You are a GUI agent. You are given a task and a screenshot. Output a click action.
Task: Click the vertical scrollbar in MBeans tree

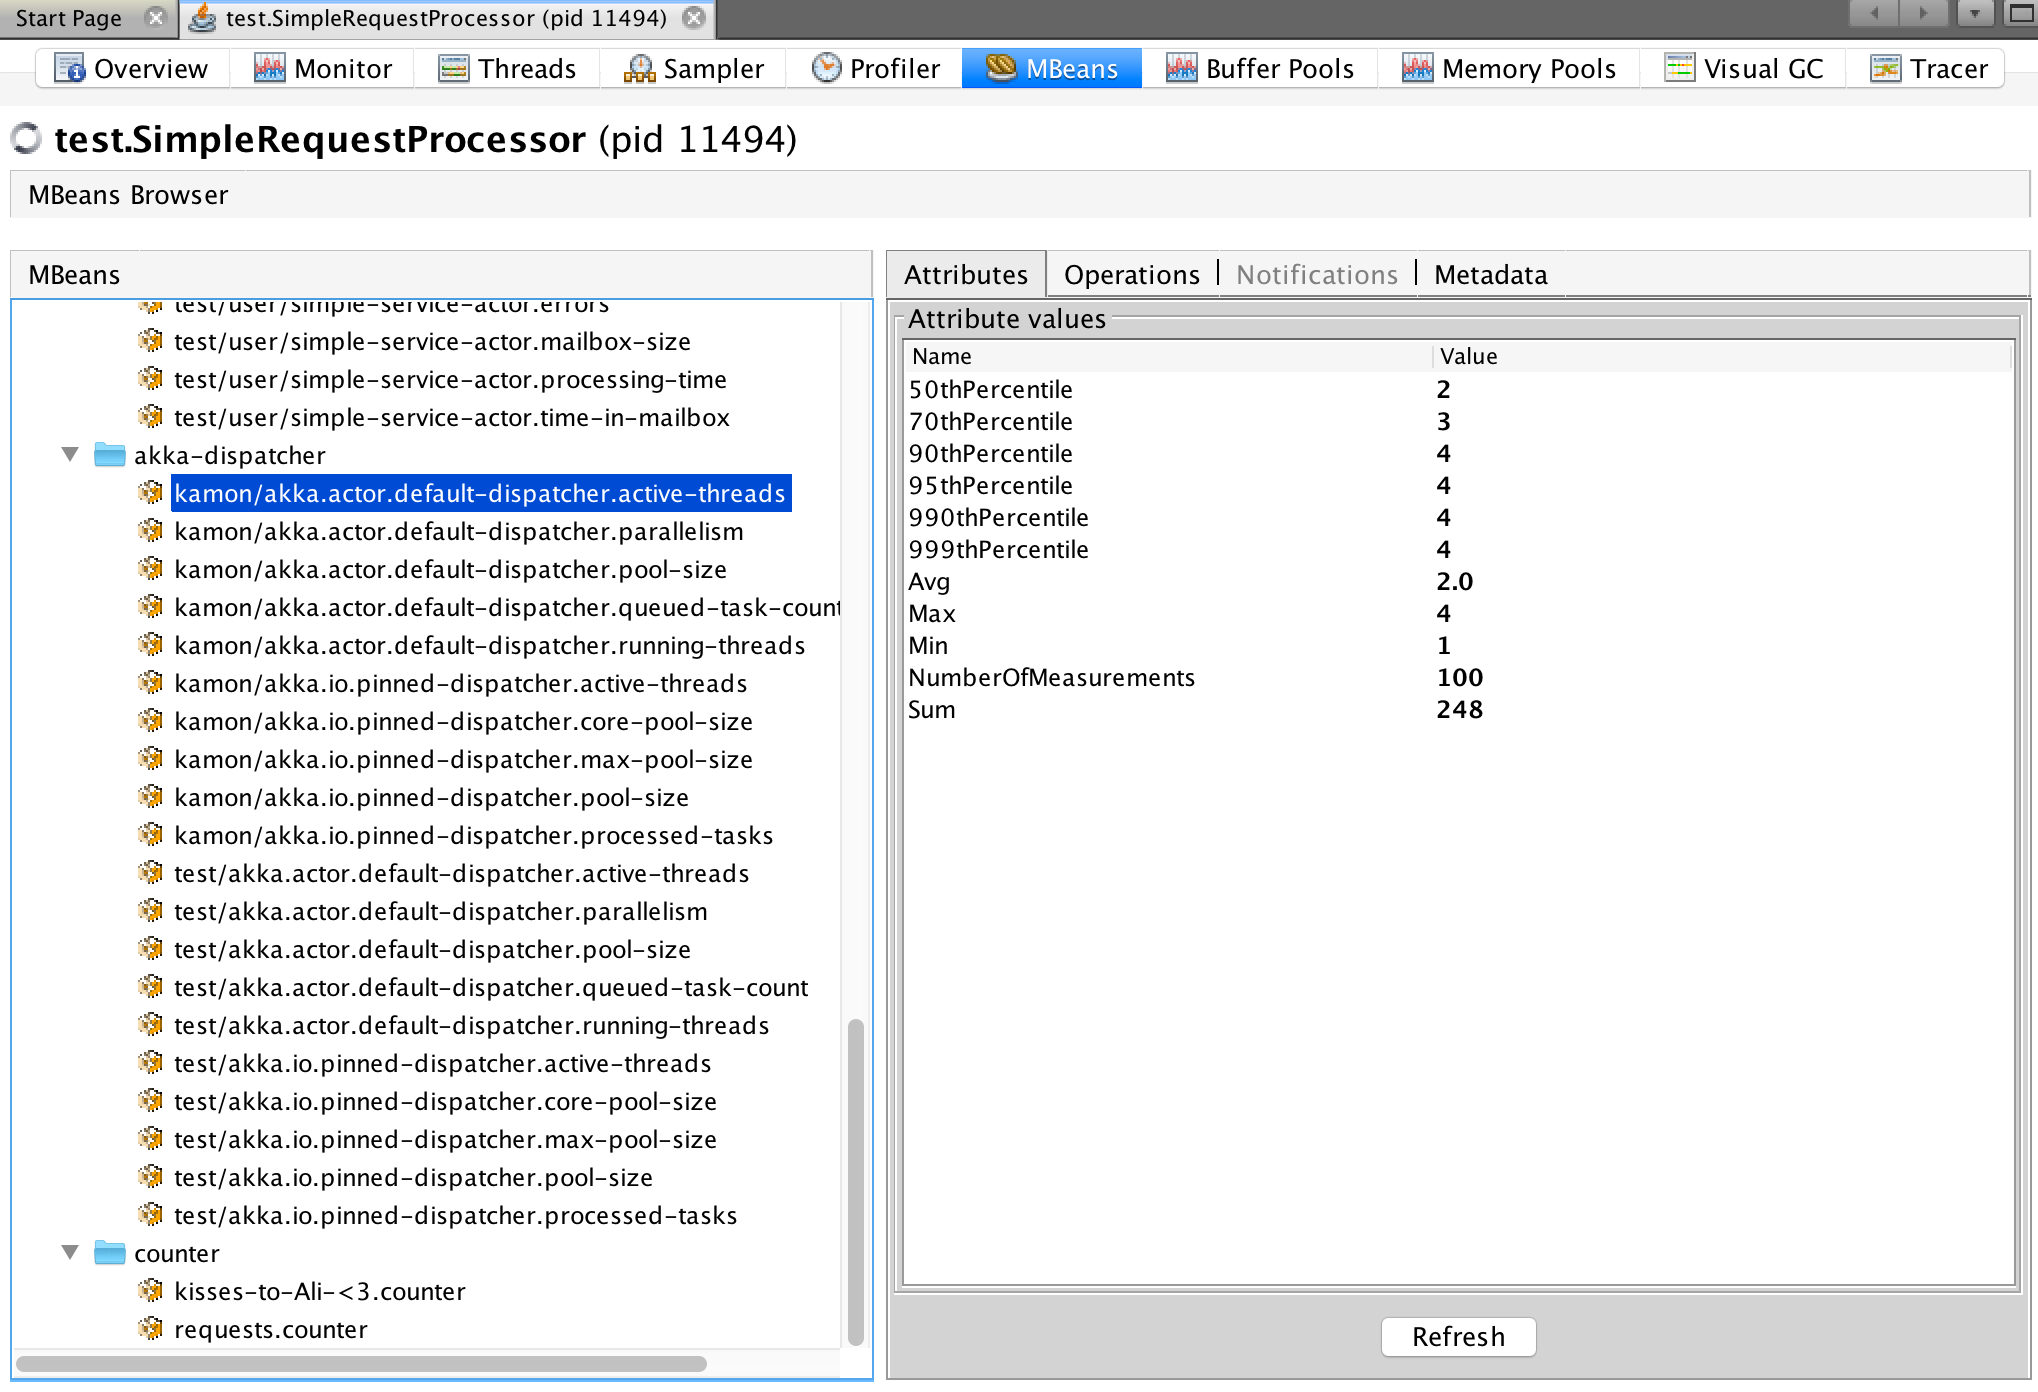(855, 1180)
